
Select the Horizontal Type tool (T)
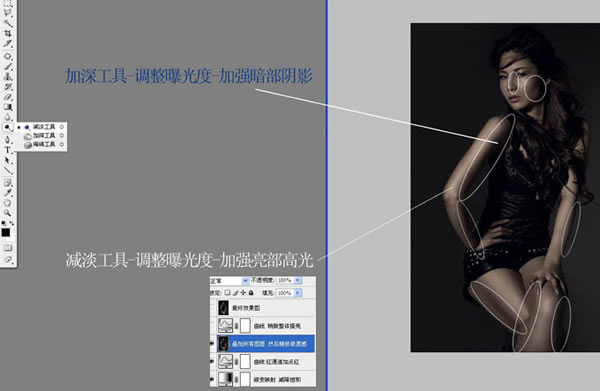[x=8, y=150]
